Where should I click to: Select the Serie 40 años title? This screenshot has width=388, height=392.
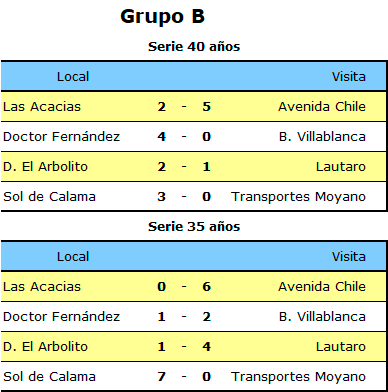[x=194, y=46]
